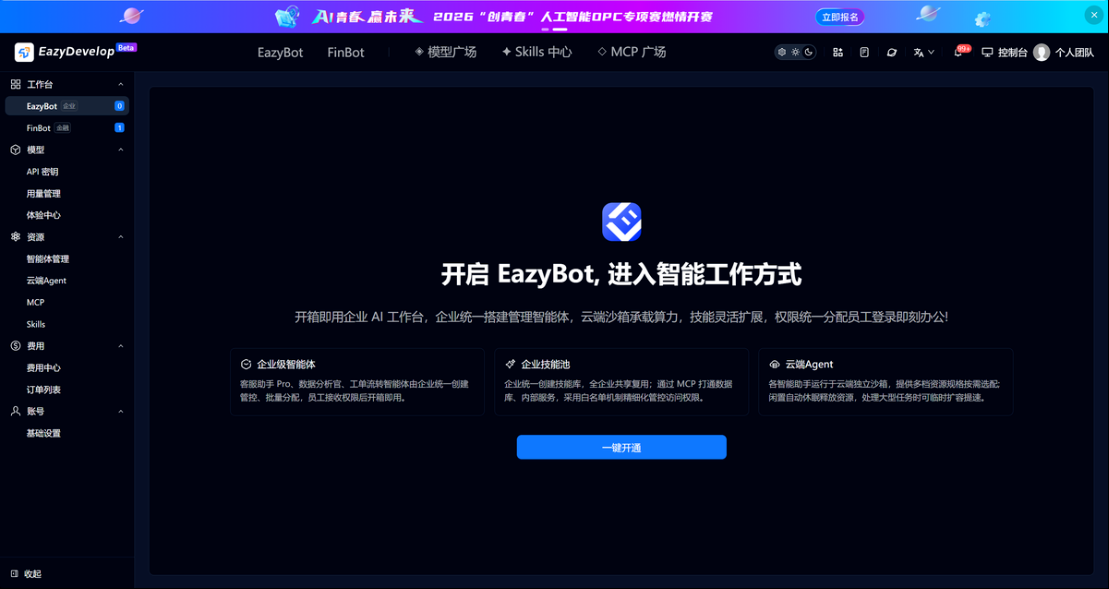Open the 控制台 console link
This screenshot has height=589, width=1109.
coord(1004,52)
